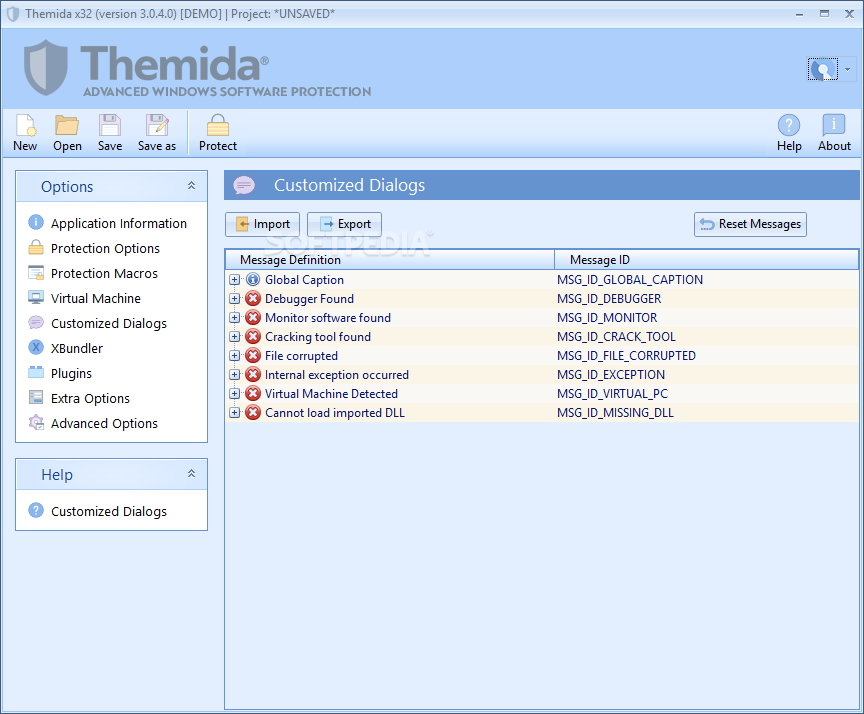Screen dimensions: 864x714
Task: Click the error icon beside File corrupted
Action: tap(253, 356)
